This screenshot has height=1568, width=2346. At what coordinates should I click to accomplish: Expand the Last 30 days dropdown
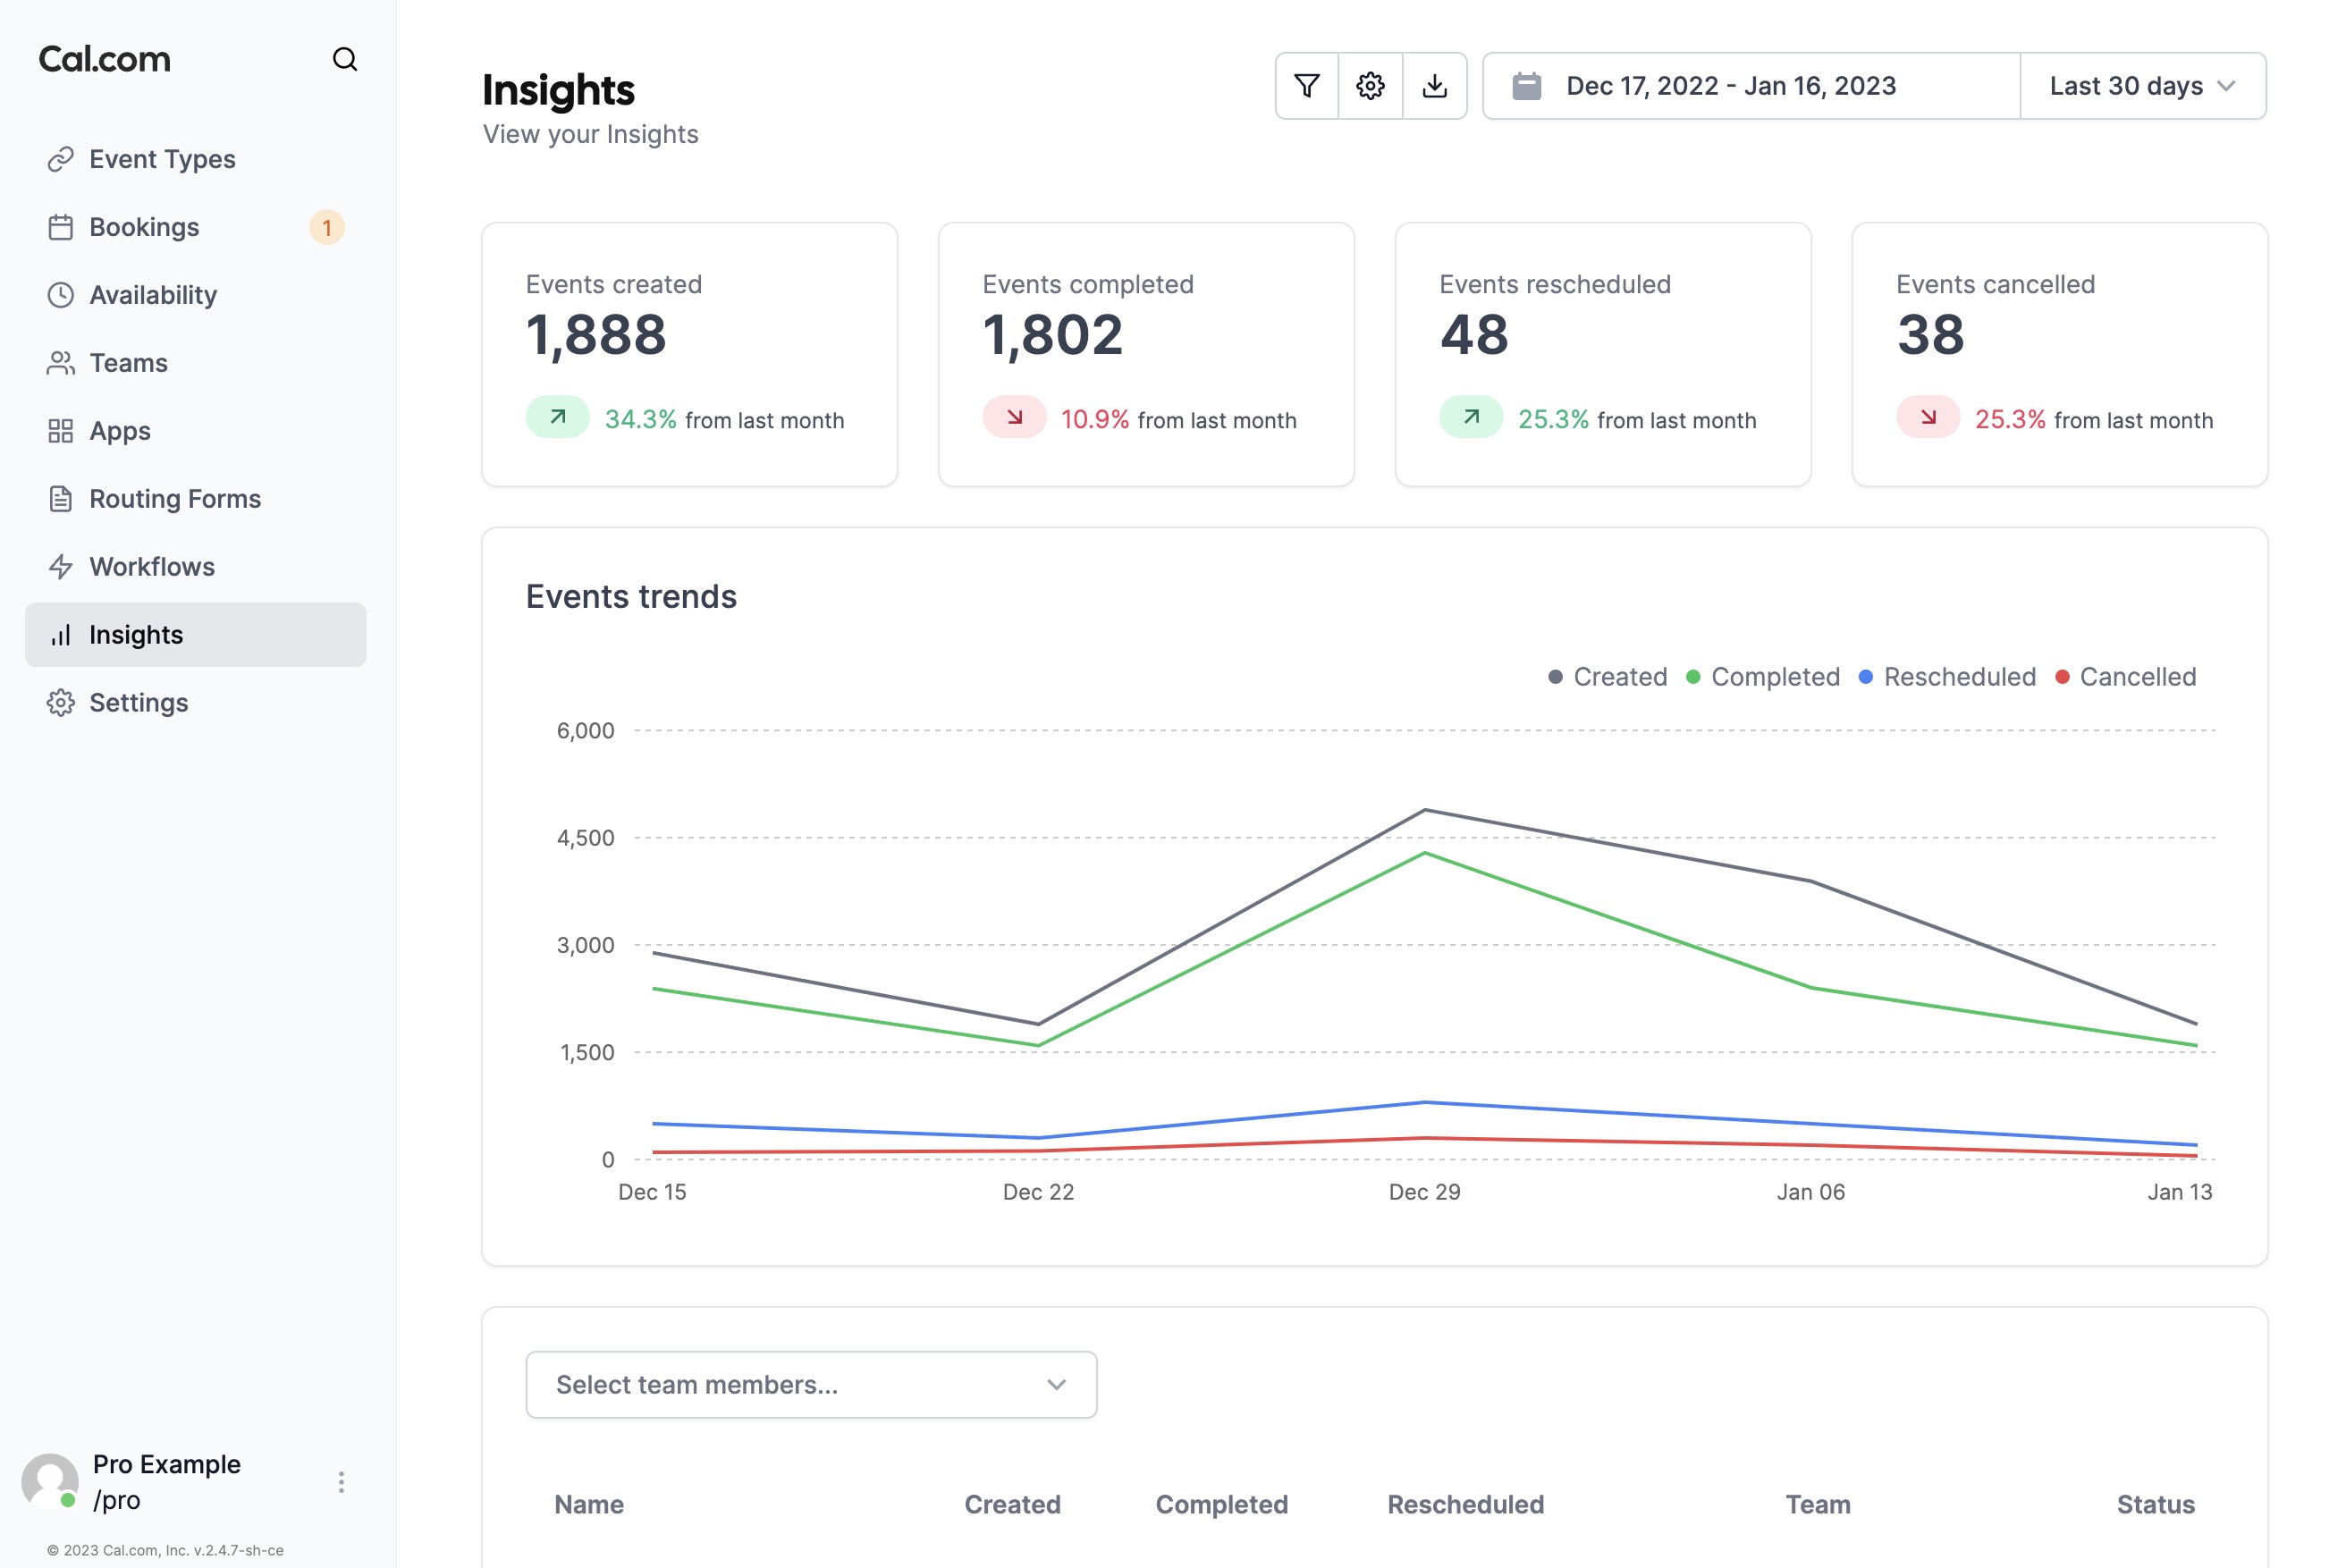(2142, 86)
